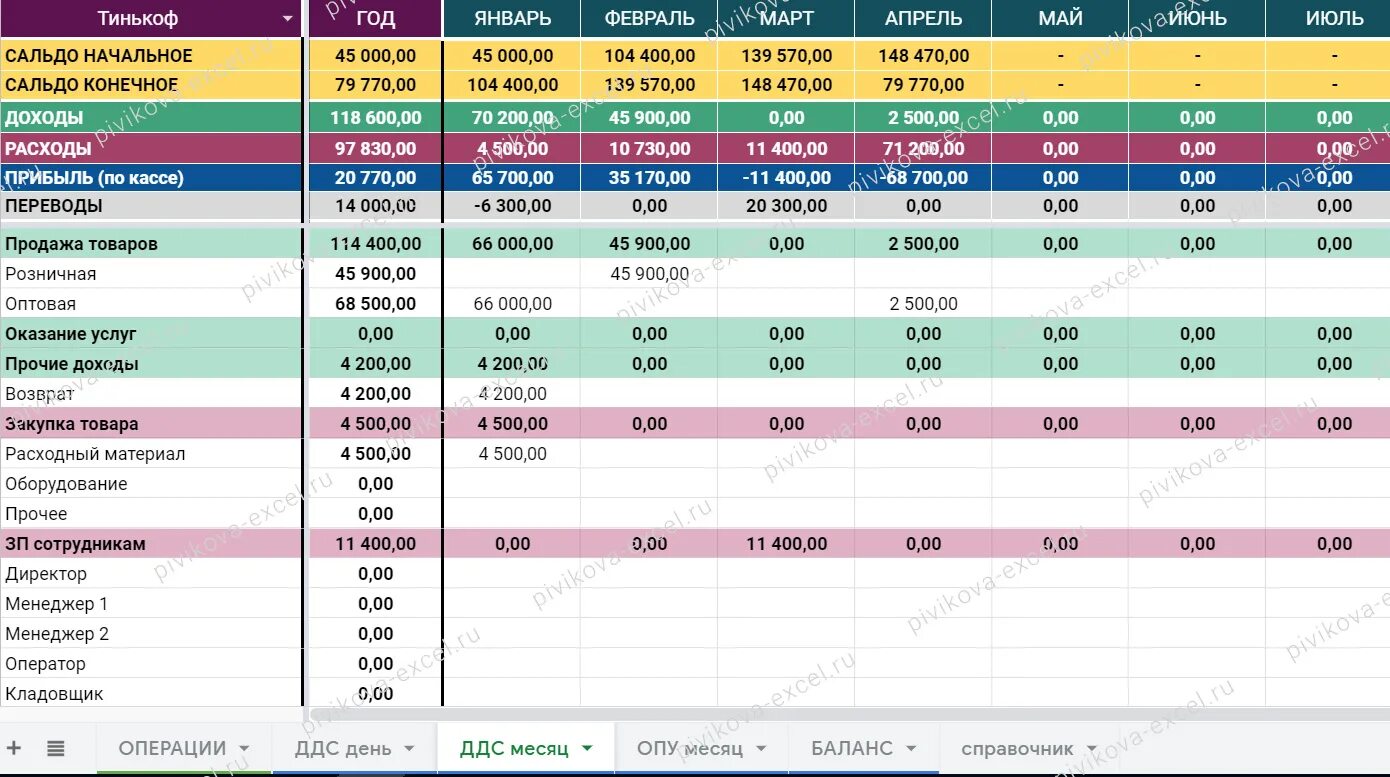Select the ГОД column header

(x=375, y=19)
